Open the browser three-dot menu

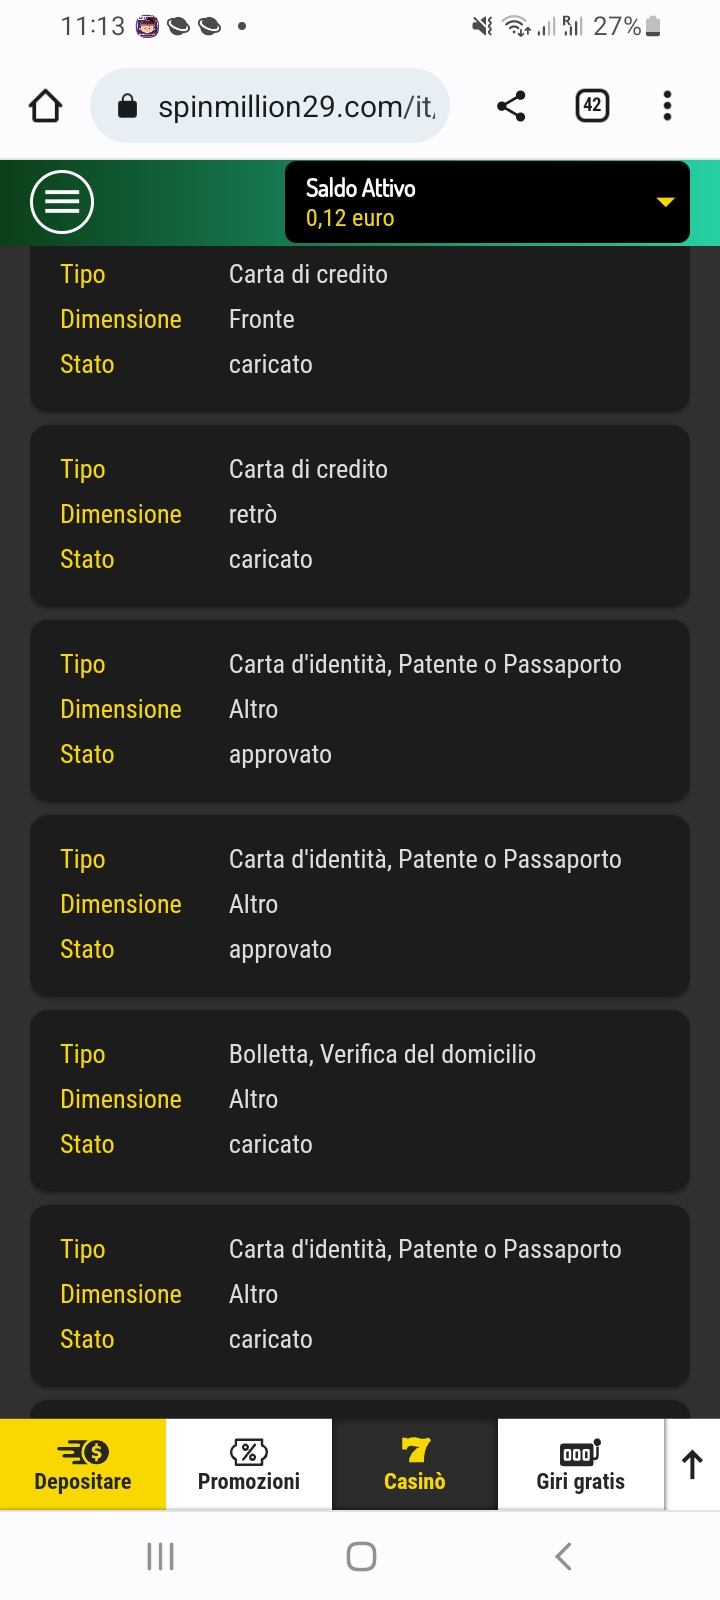pos(667,106)
